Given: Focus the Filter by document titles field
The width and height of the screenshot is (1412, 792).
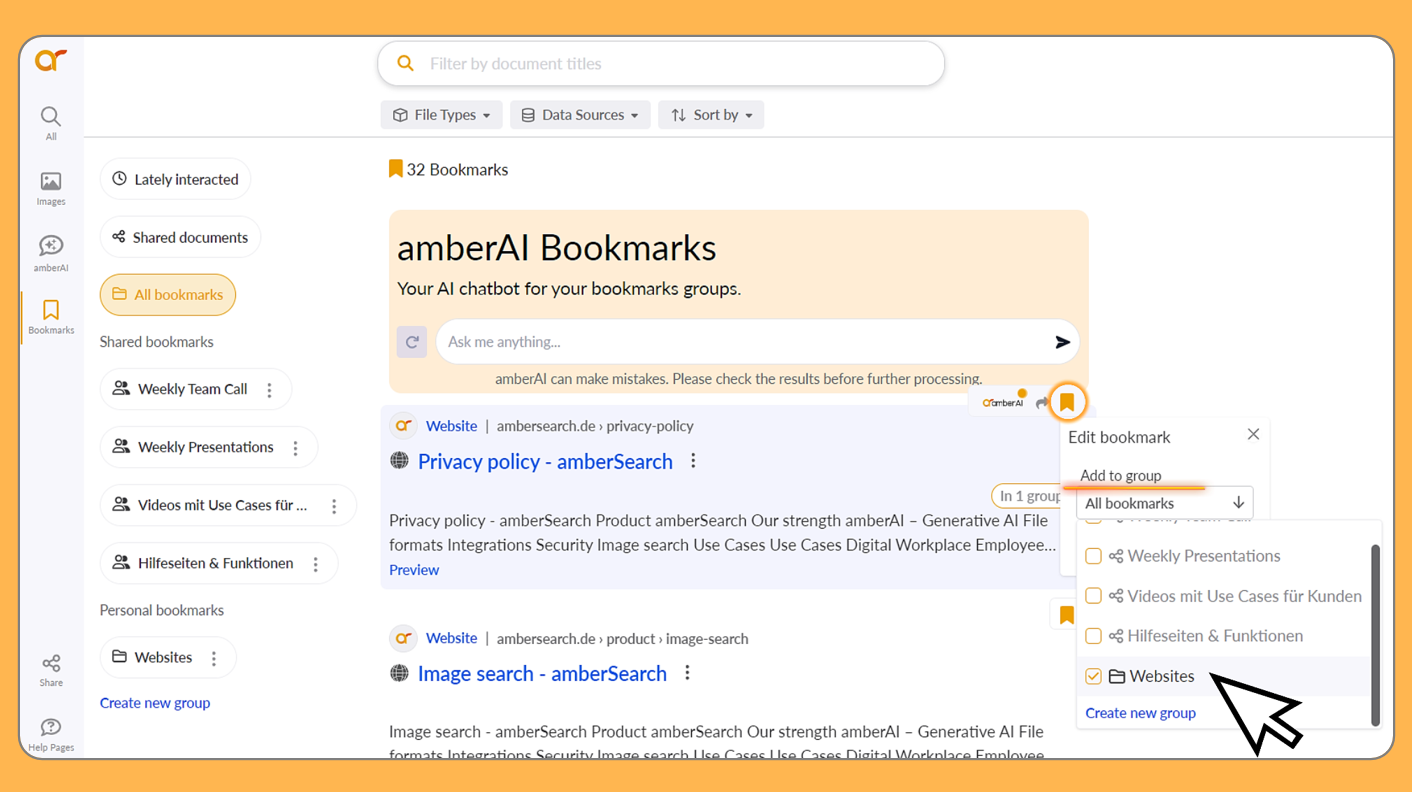Looking at the screenshot, I should [x=661, y=63].
